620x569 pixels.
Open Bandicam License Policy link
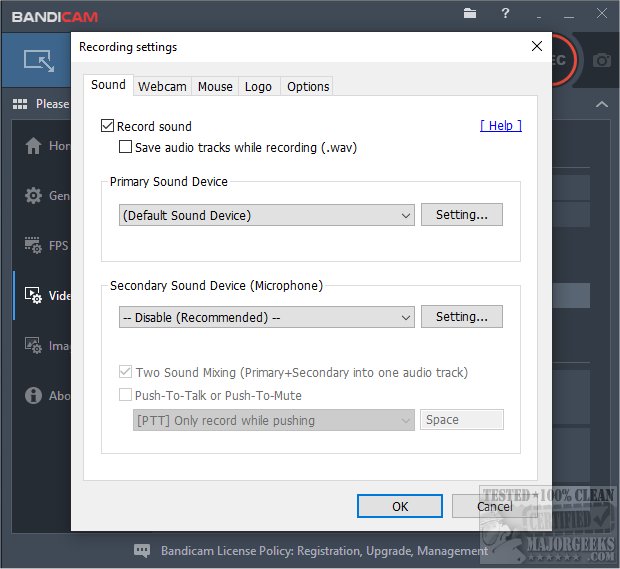point(324,551)
